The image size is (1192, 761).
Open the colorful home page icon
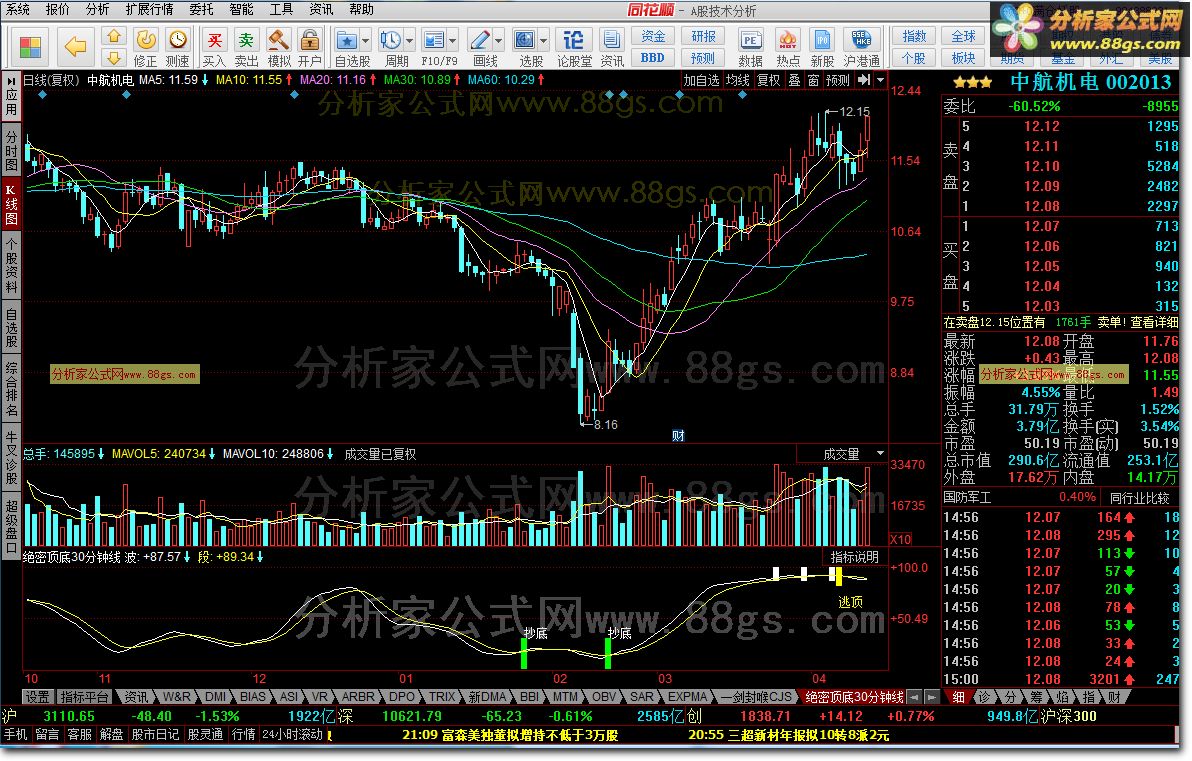pos(30,47)
